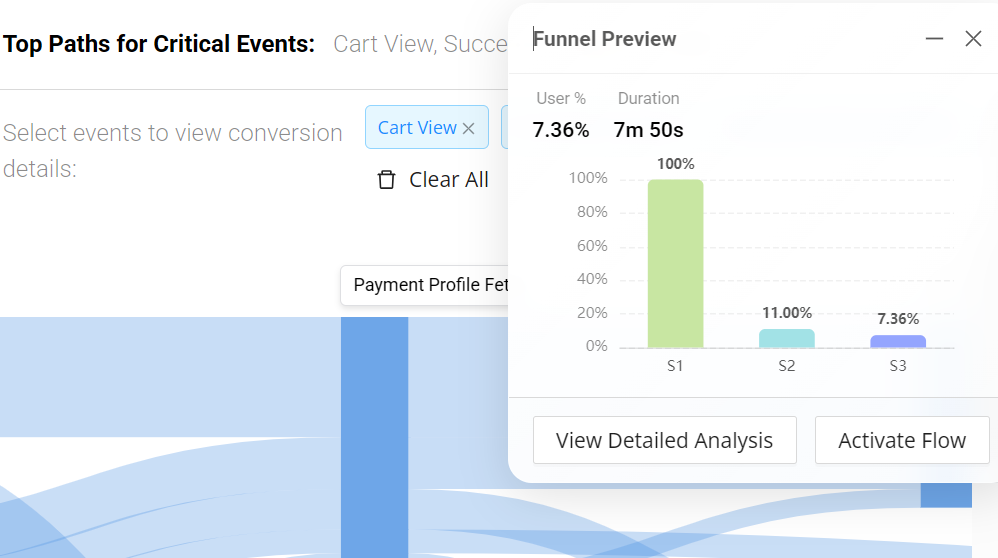Click the Top Paths for Critical Events heading
This screenshot has height=558, width=998.
159,44
